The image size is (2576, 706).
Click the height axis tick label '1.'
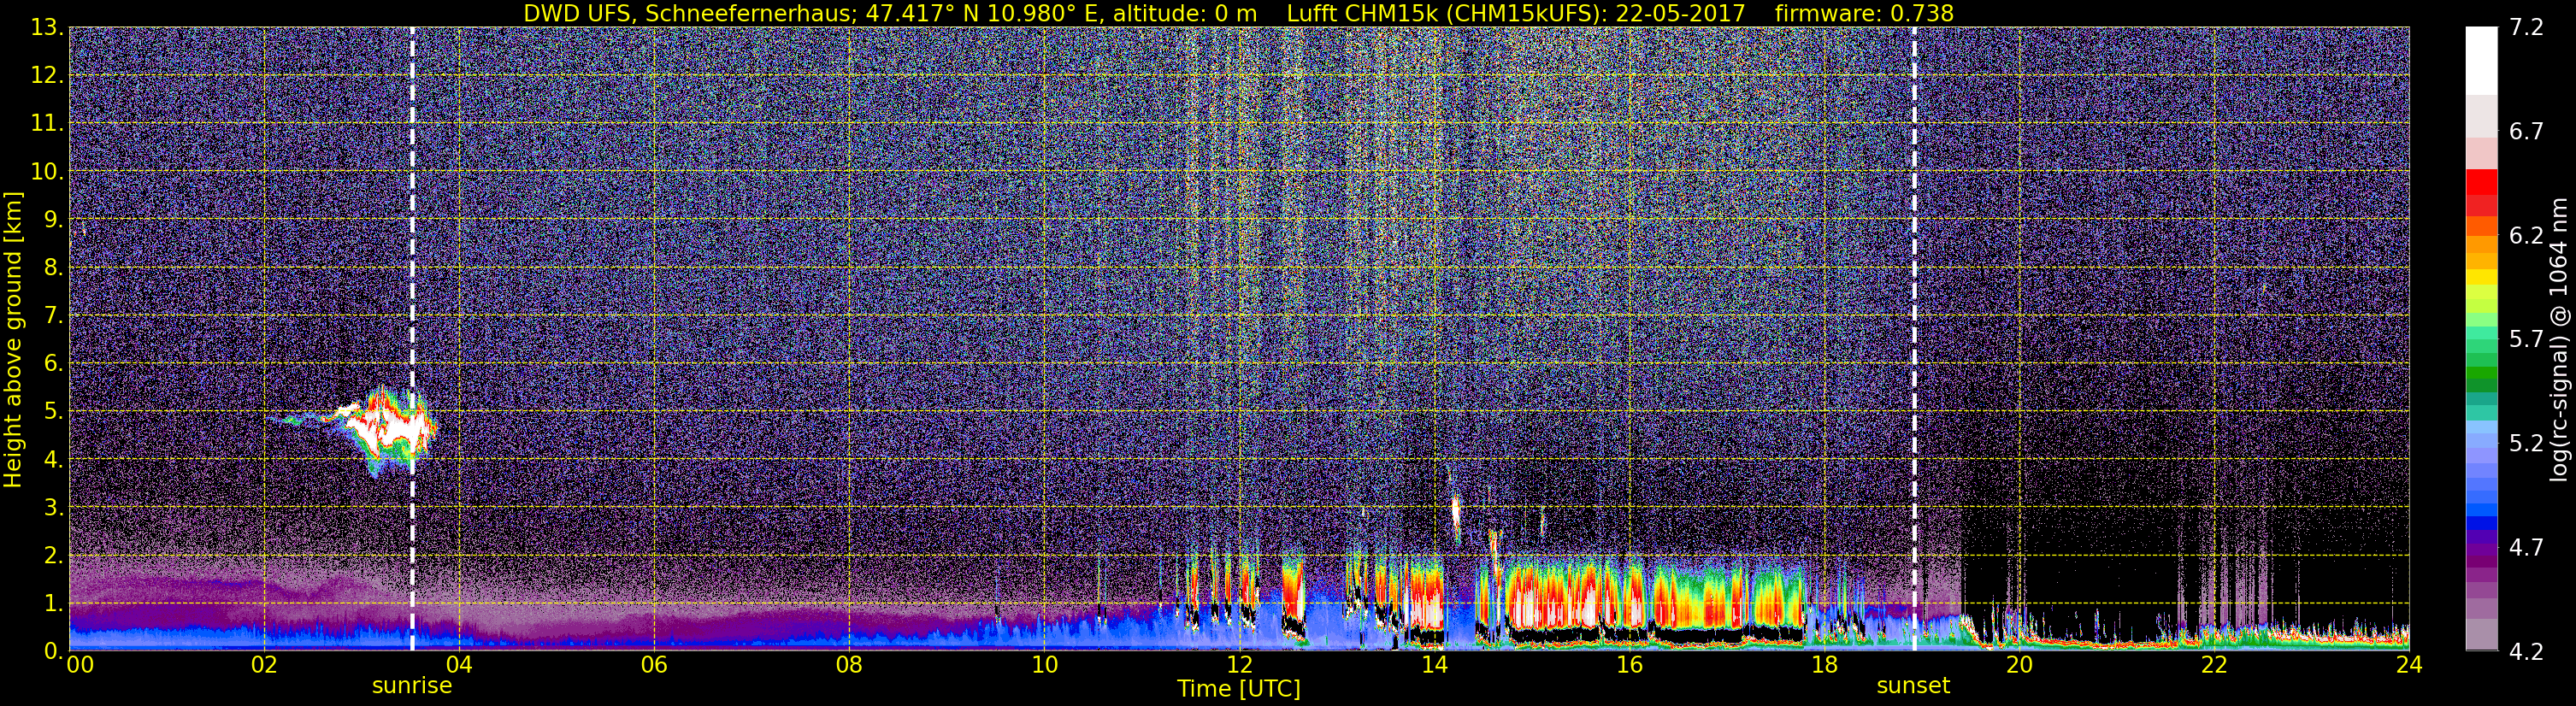pos(53,603)
